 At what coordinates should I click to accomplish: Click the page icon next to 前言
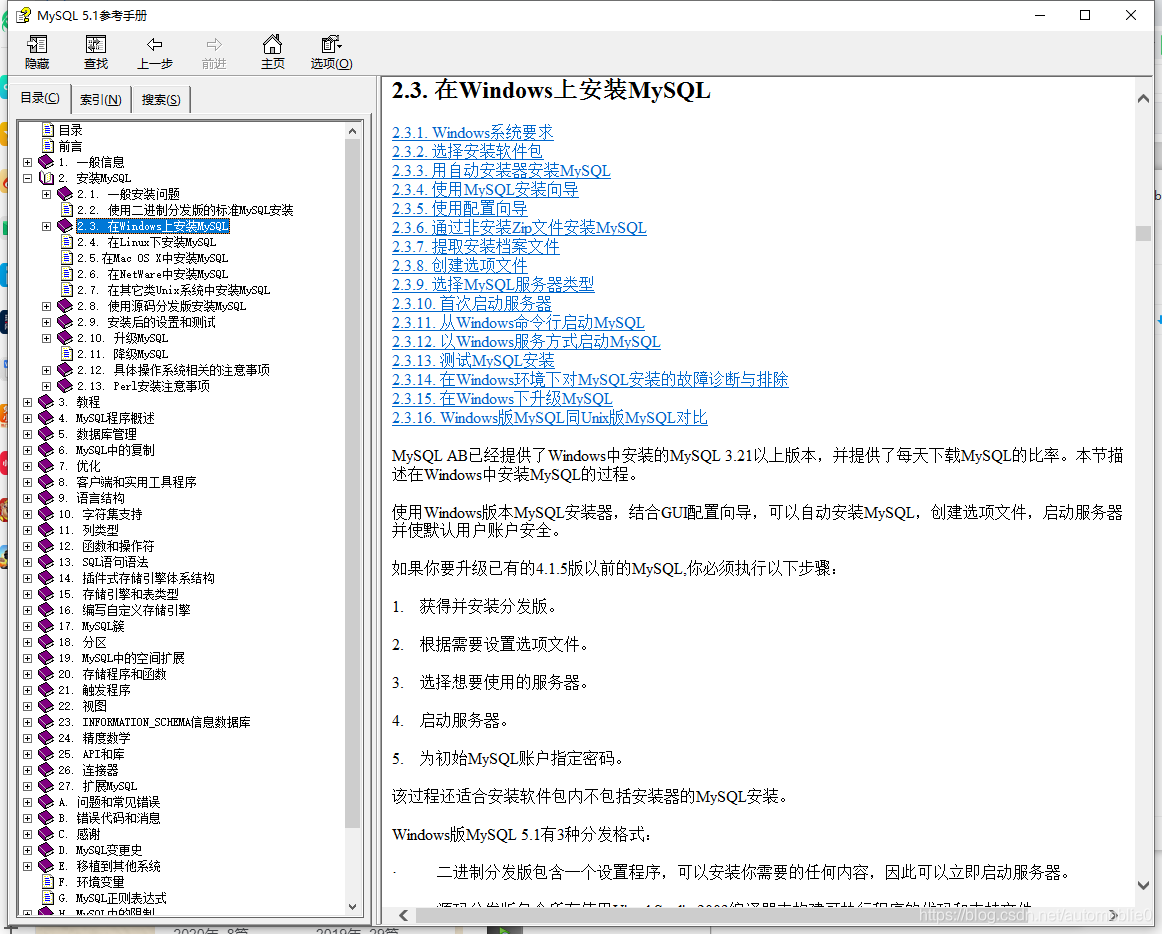coord(48,146)
